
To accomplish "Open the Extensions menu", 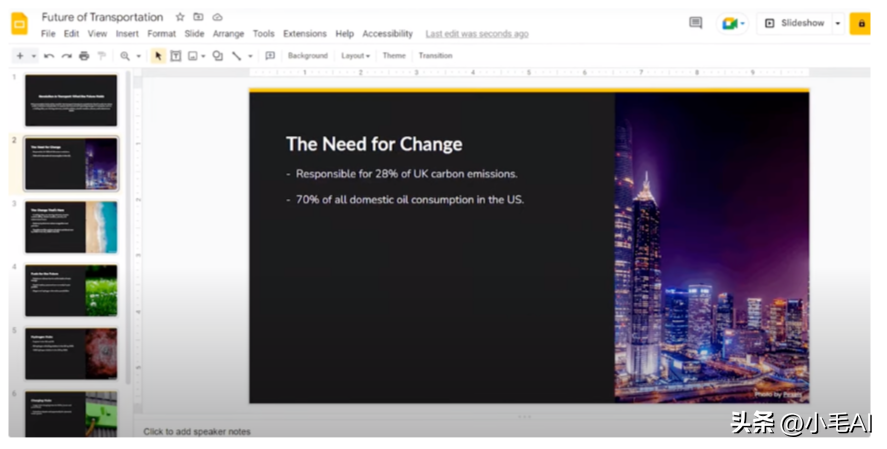I will click(x=305, y=34).
